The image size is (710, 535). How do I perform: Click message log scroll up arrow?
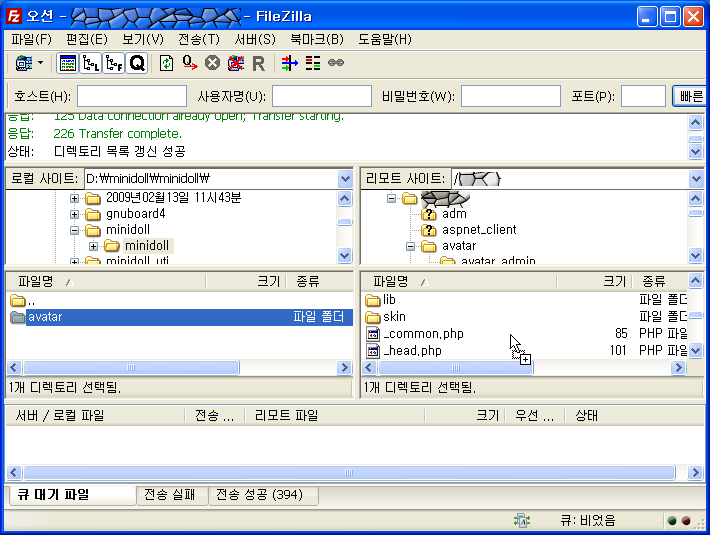point(696,122)
